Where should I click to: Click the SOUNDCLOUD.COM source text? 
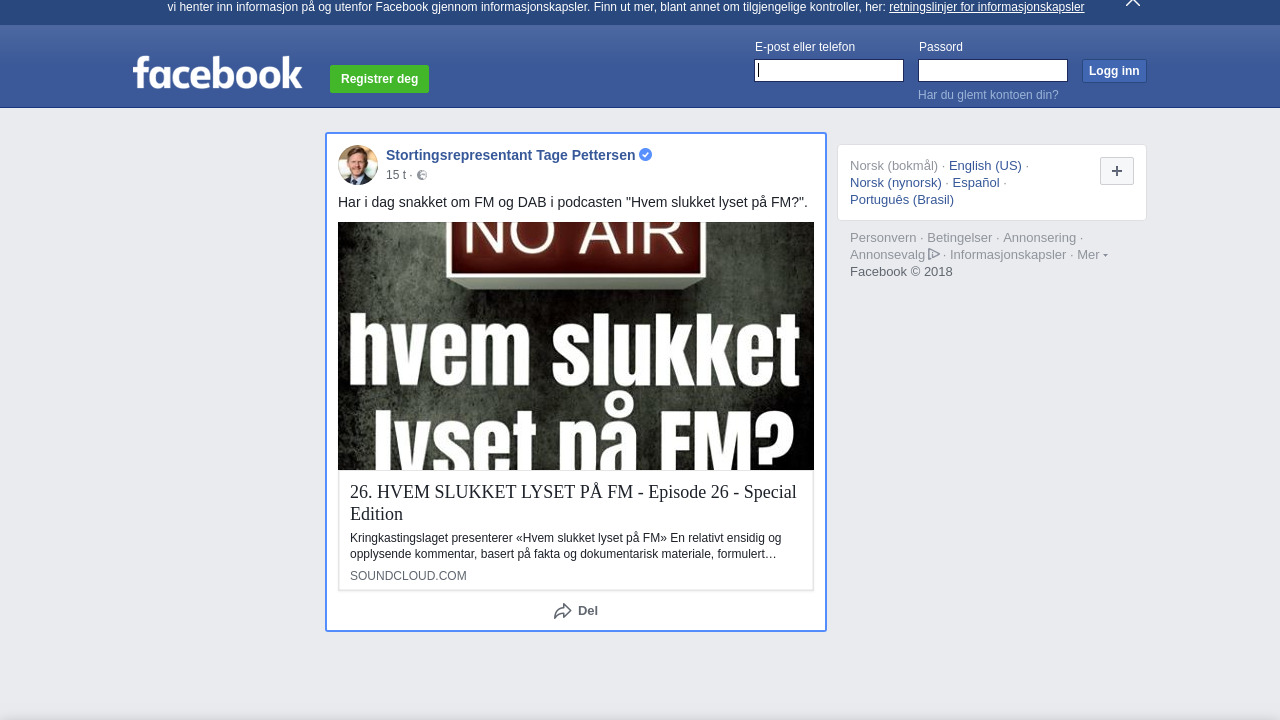(x=408, y=576)
